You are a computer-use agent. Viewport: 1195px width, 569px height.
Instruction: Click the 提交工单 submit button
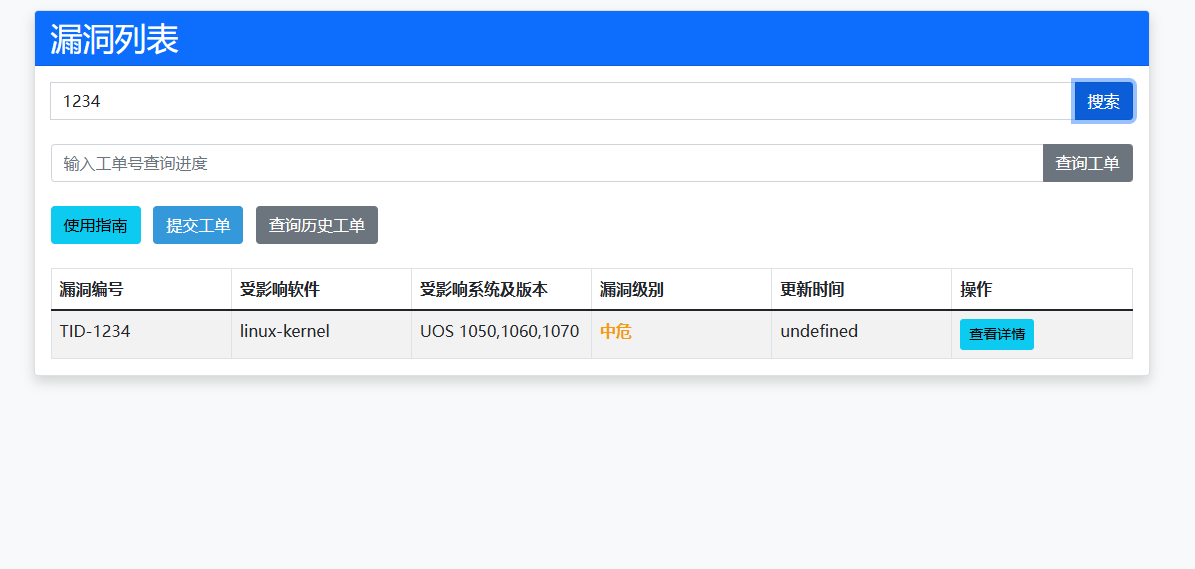point(198,225)
